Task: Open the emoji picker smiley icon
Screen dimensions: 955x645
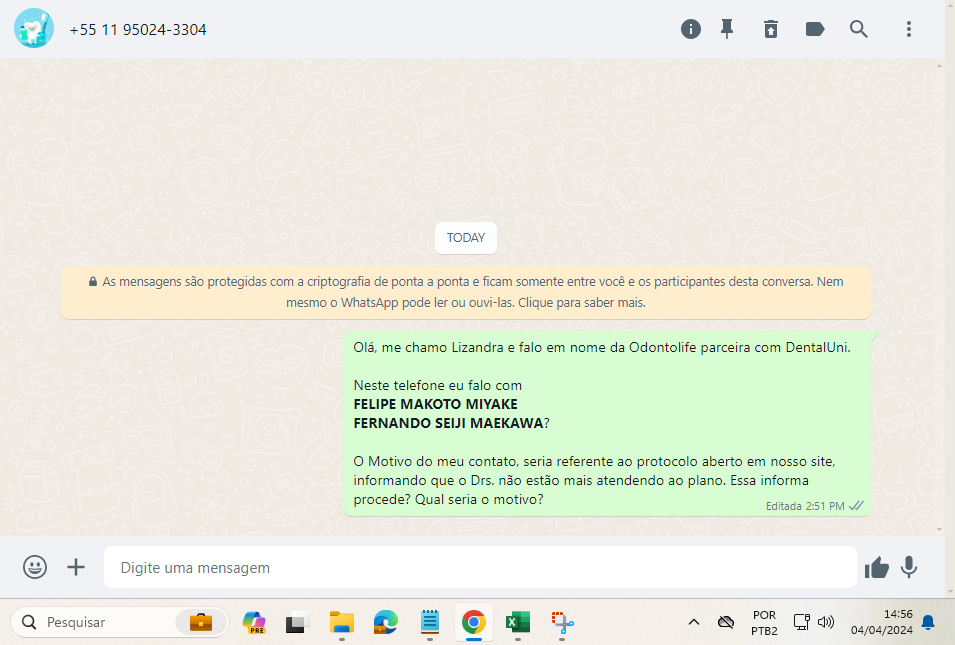Action: 35,567
